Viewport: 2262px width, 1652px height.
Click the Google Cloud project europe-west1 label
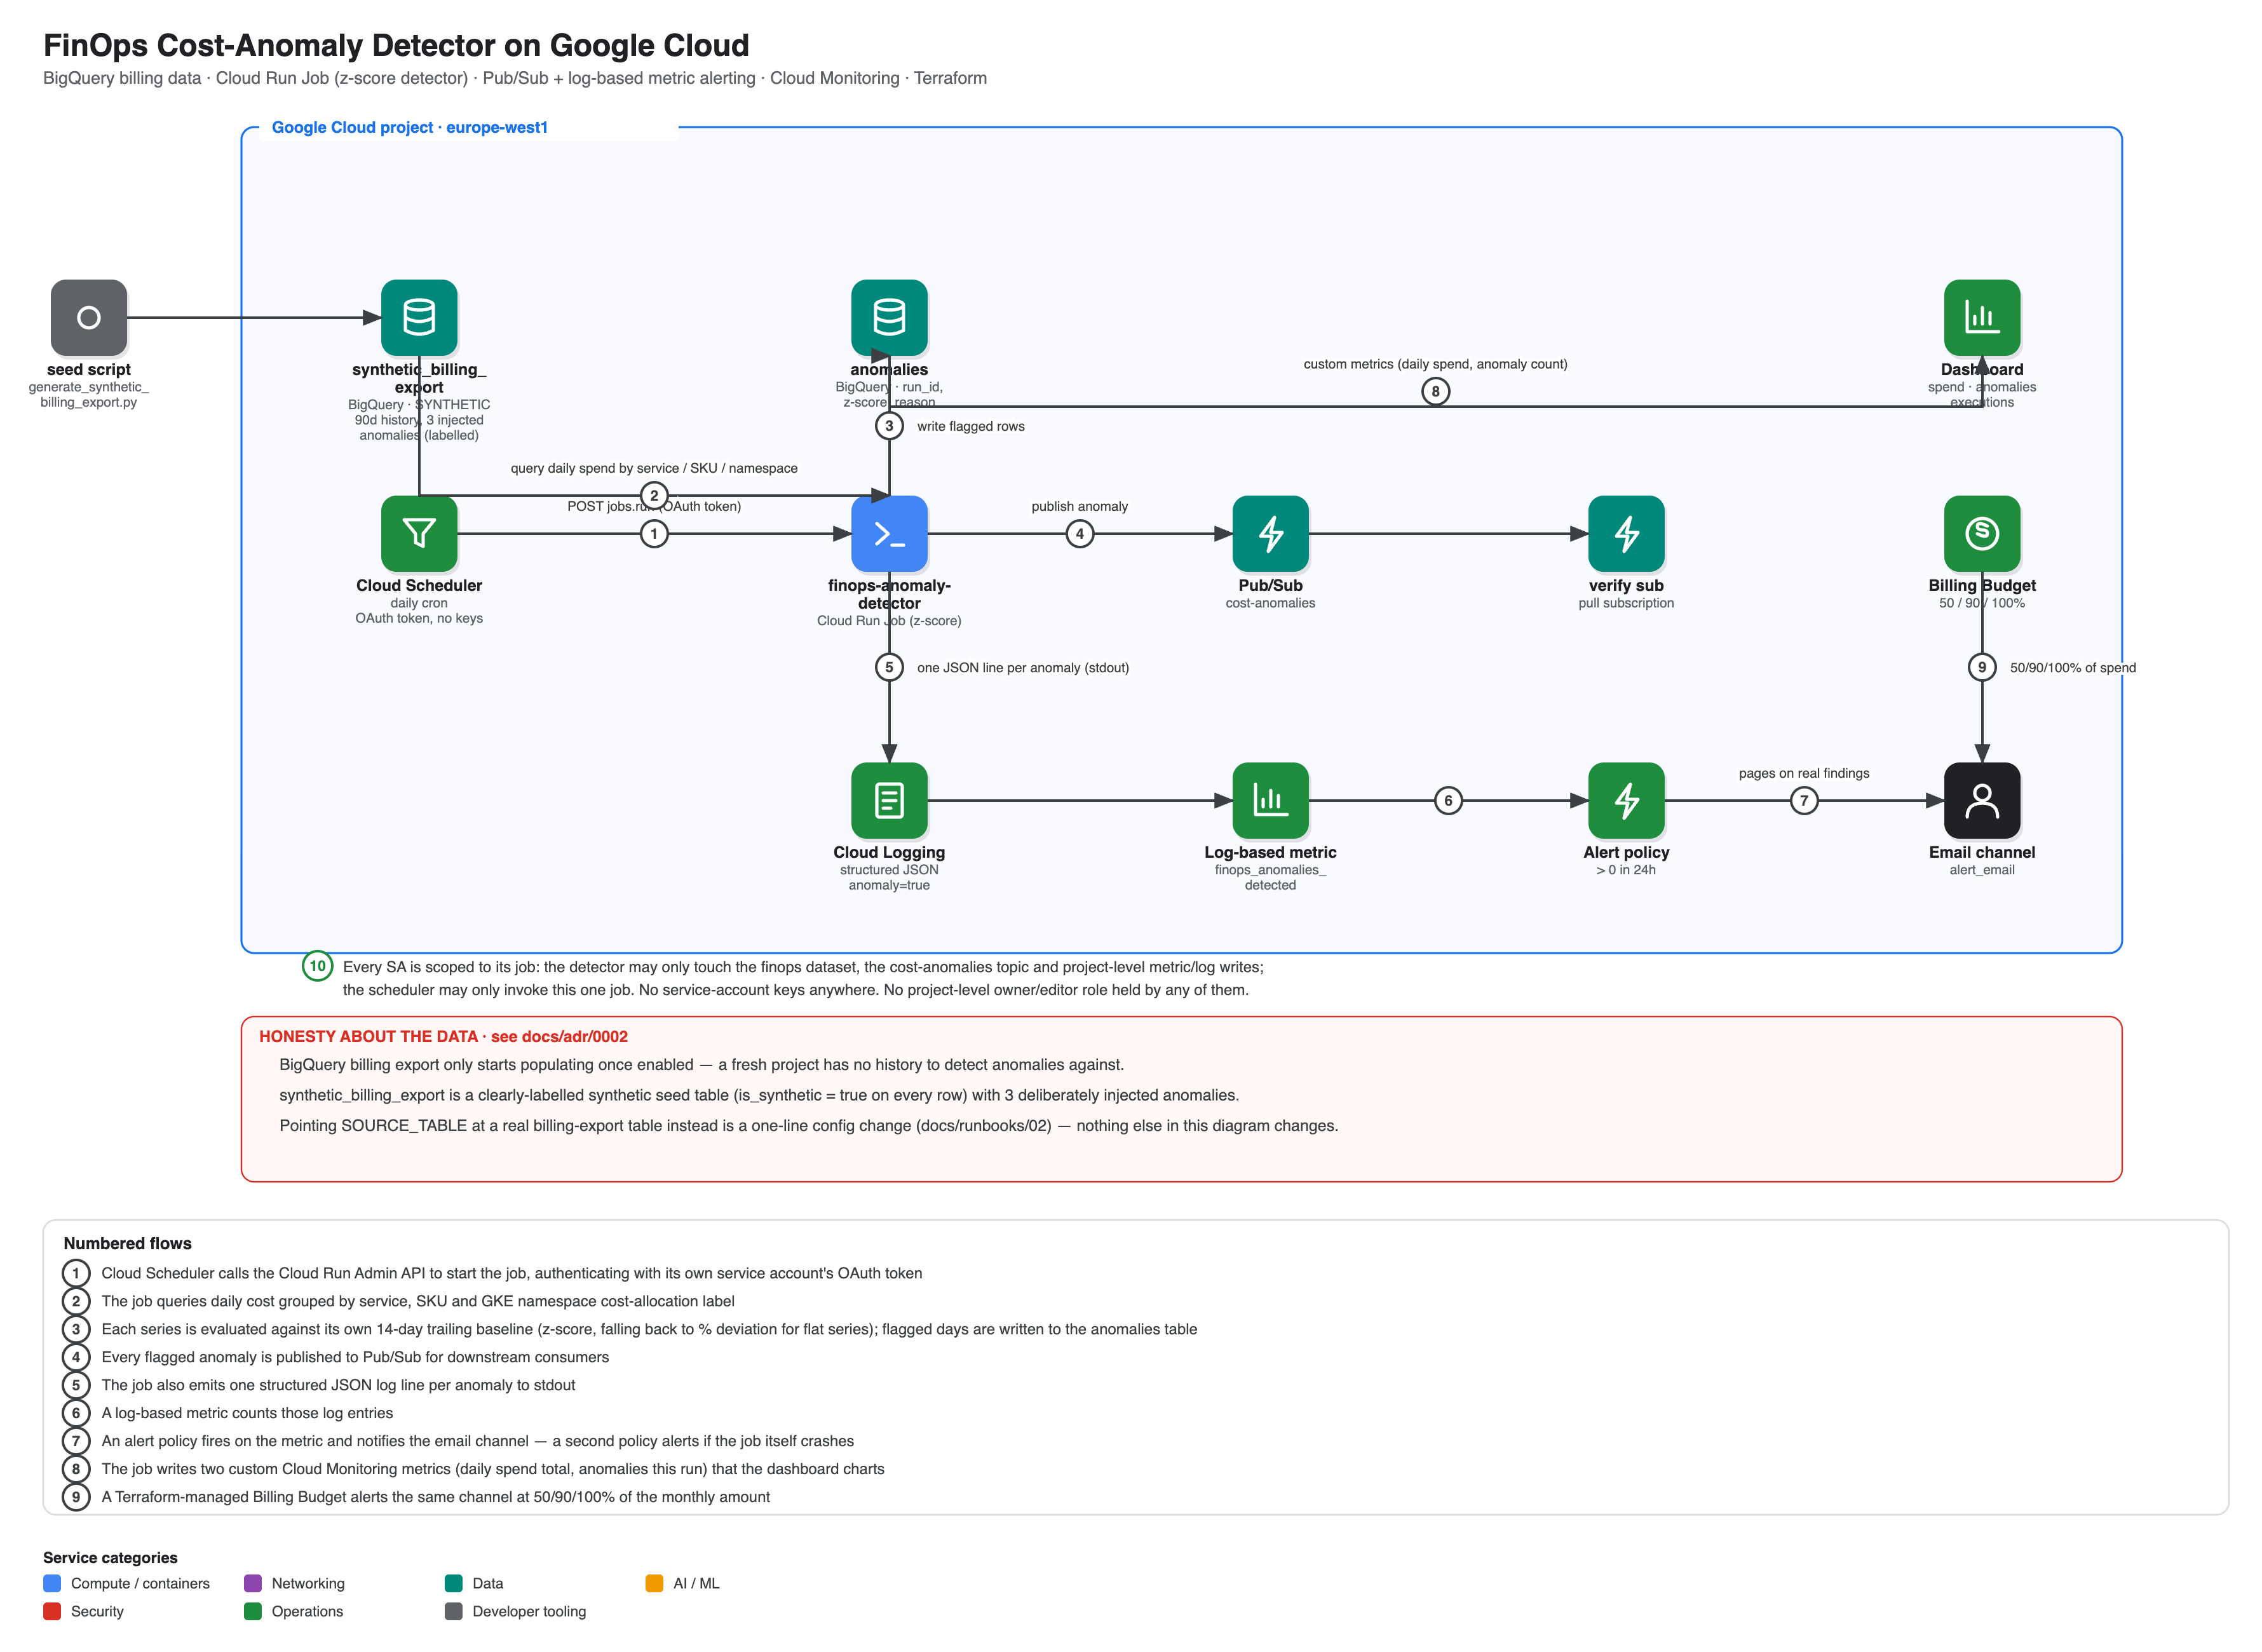[410, 128]
